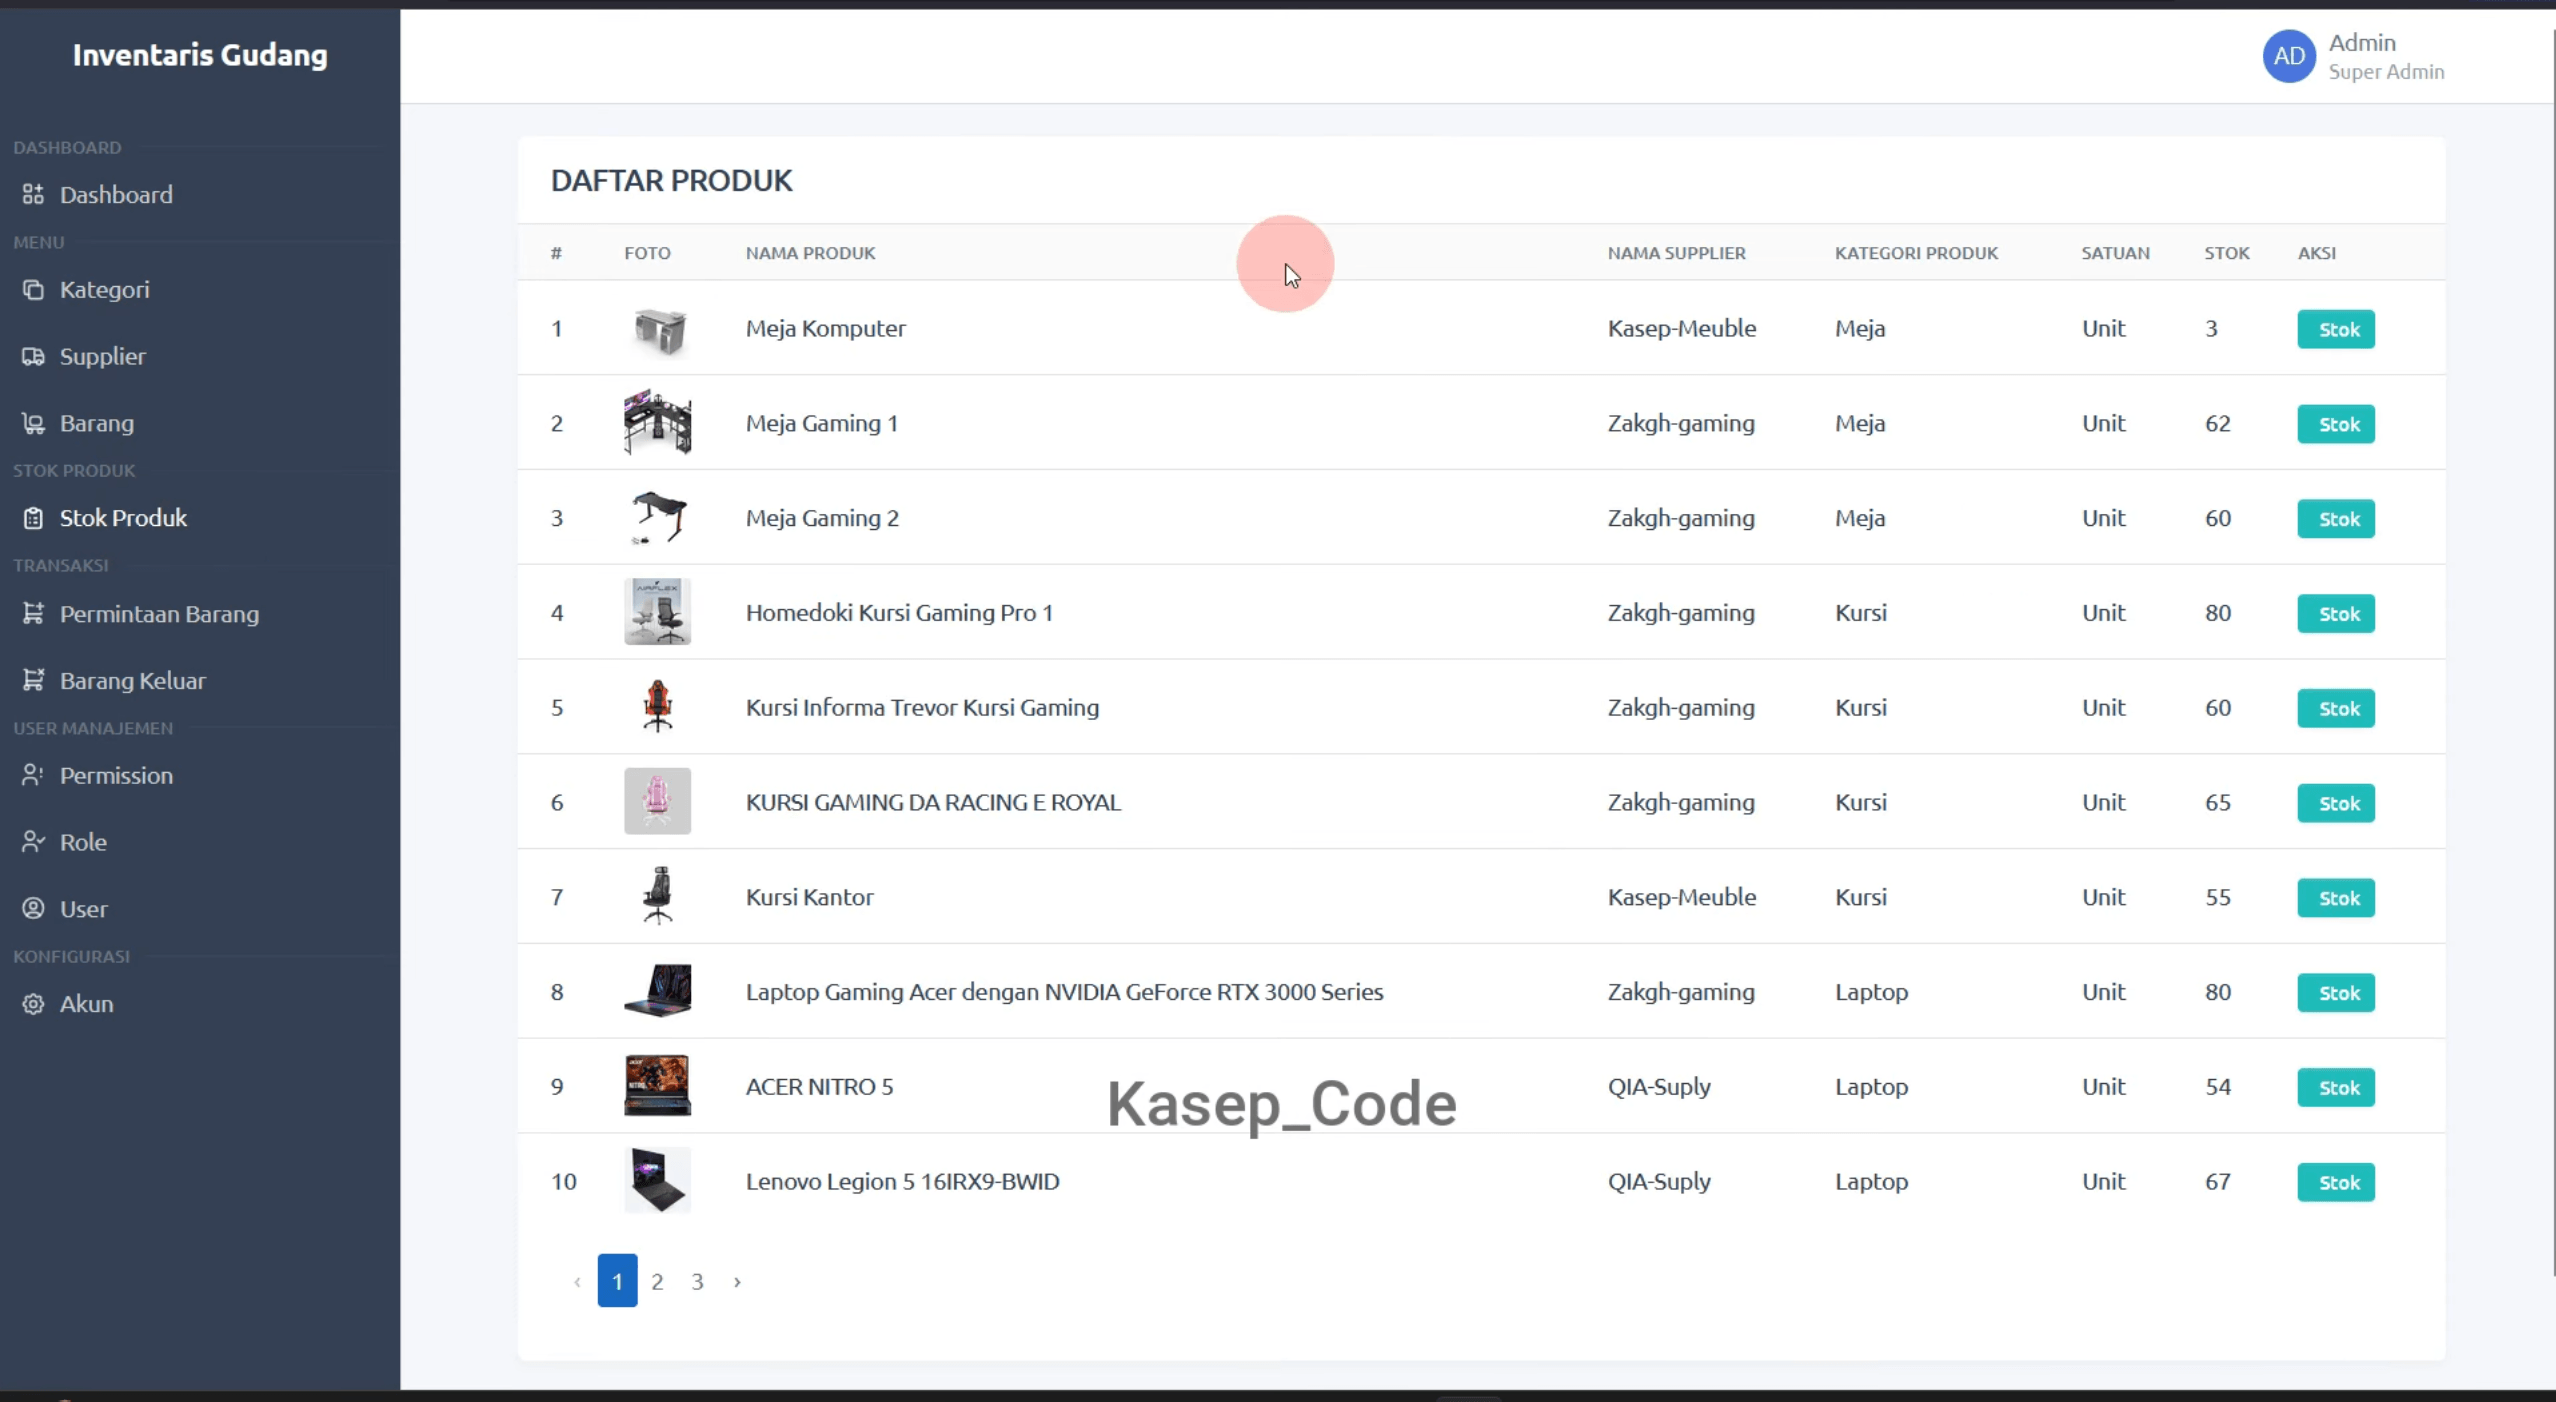Click Stok button for Lenovo Legion 5
Image resolution: width=2556 pixels, height=1402 pixels.
coord(2336,1182)
